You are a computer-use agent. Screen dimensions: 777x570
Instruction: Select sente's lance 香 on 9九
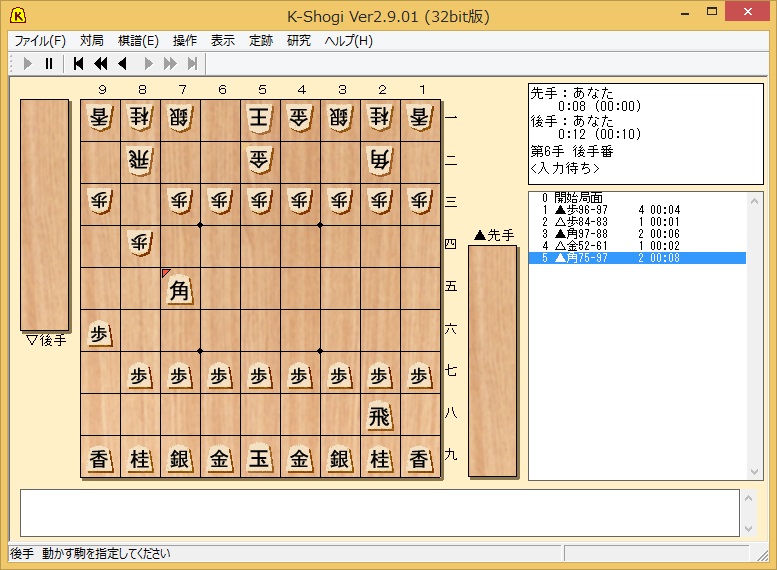point(100,457)
